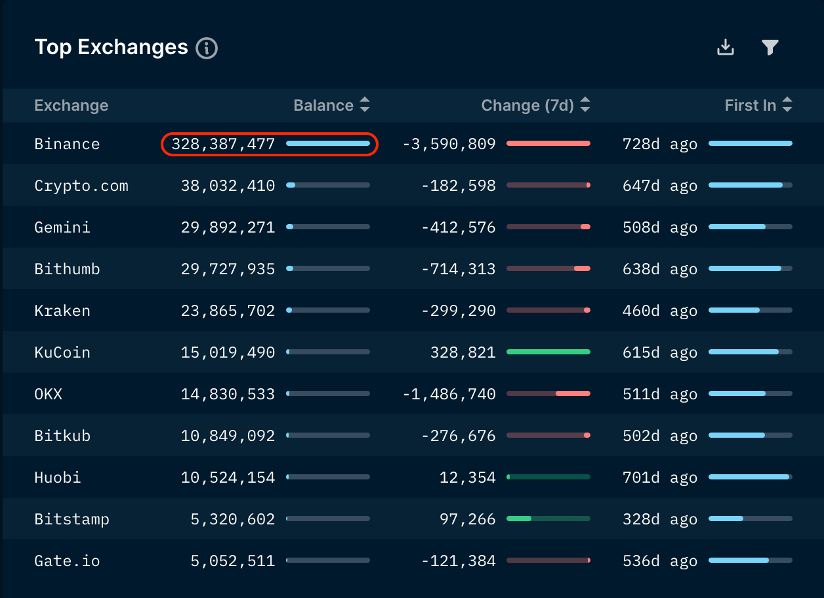Click Crypto.com balance 38,032,410
Viewport: 824px width, 598px height.
click(228, 185)
